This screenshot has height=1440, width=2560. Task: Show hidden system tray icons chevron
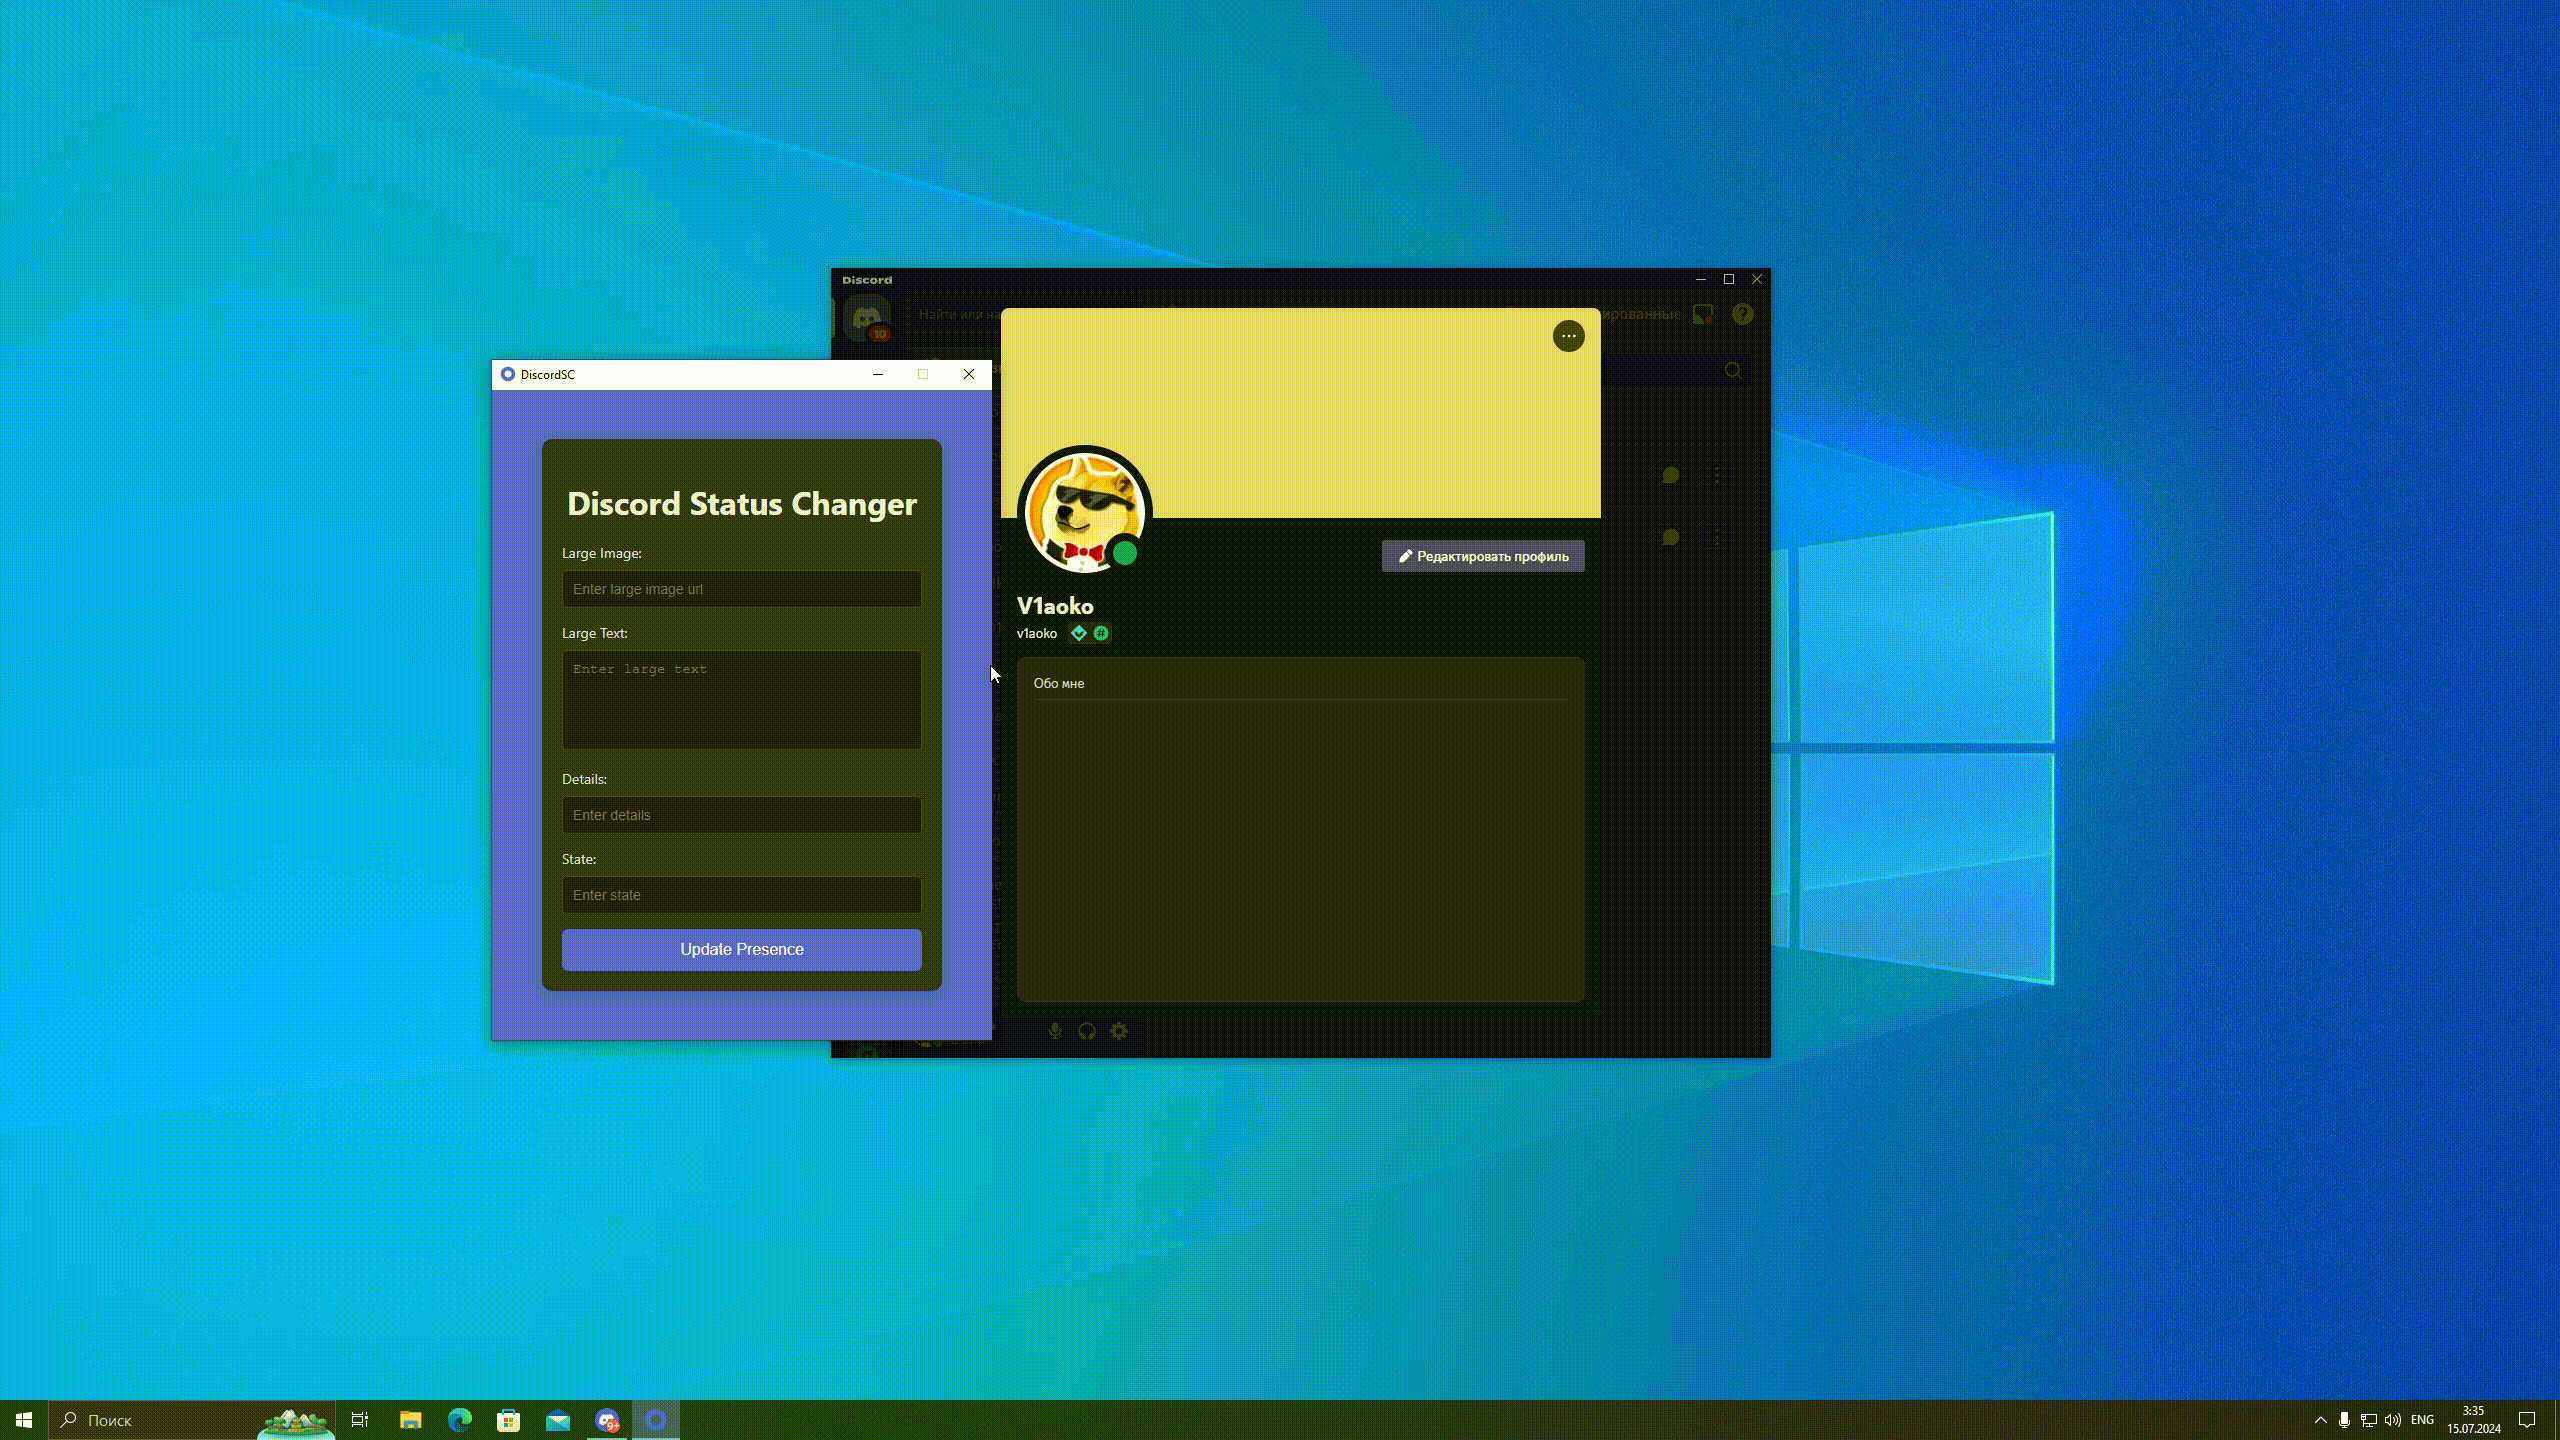(2320, 1420)
